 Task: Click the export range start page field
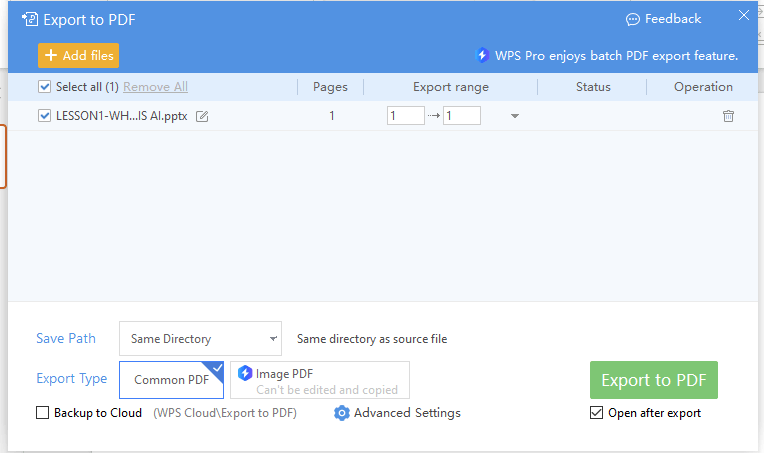(x=406, y=115)
